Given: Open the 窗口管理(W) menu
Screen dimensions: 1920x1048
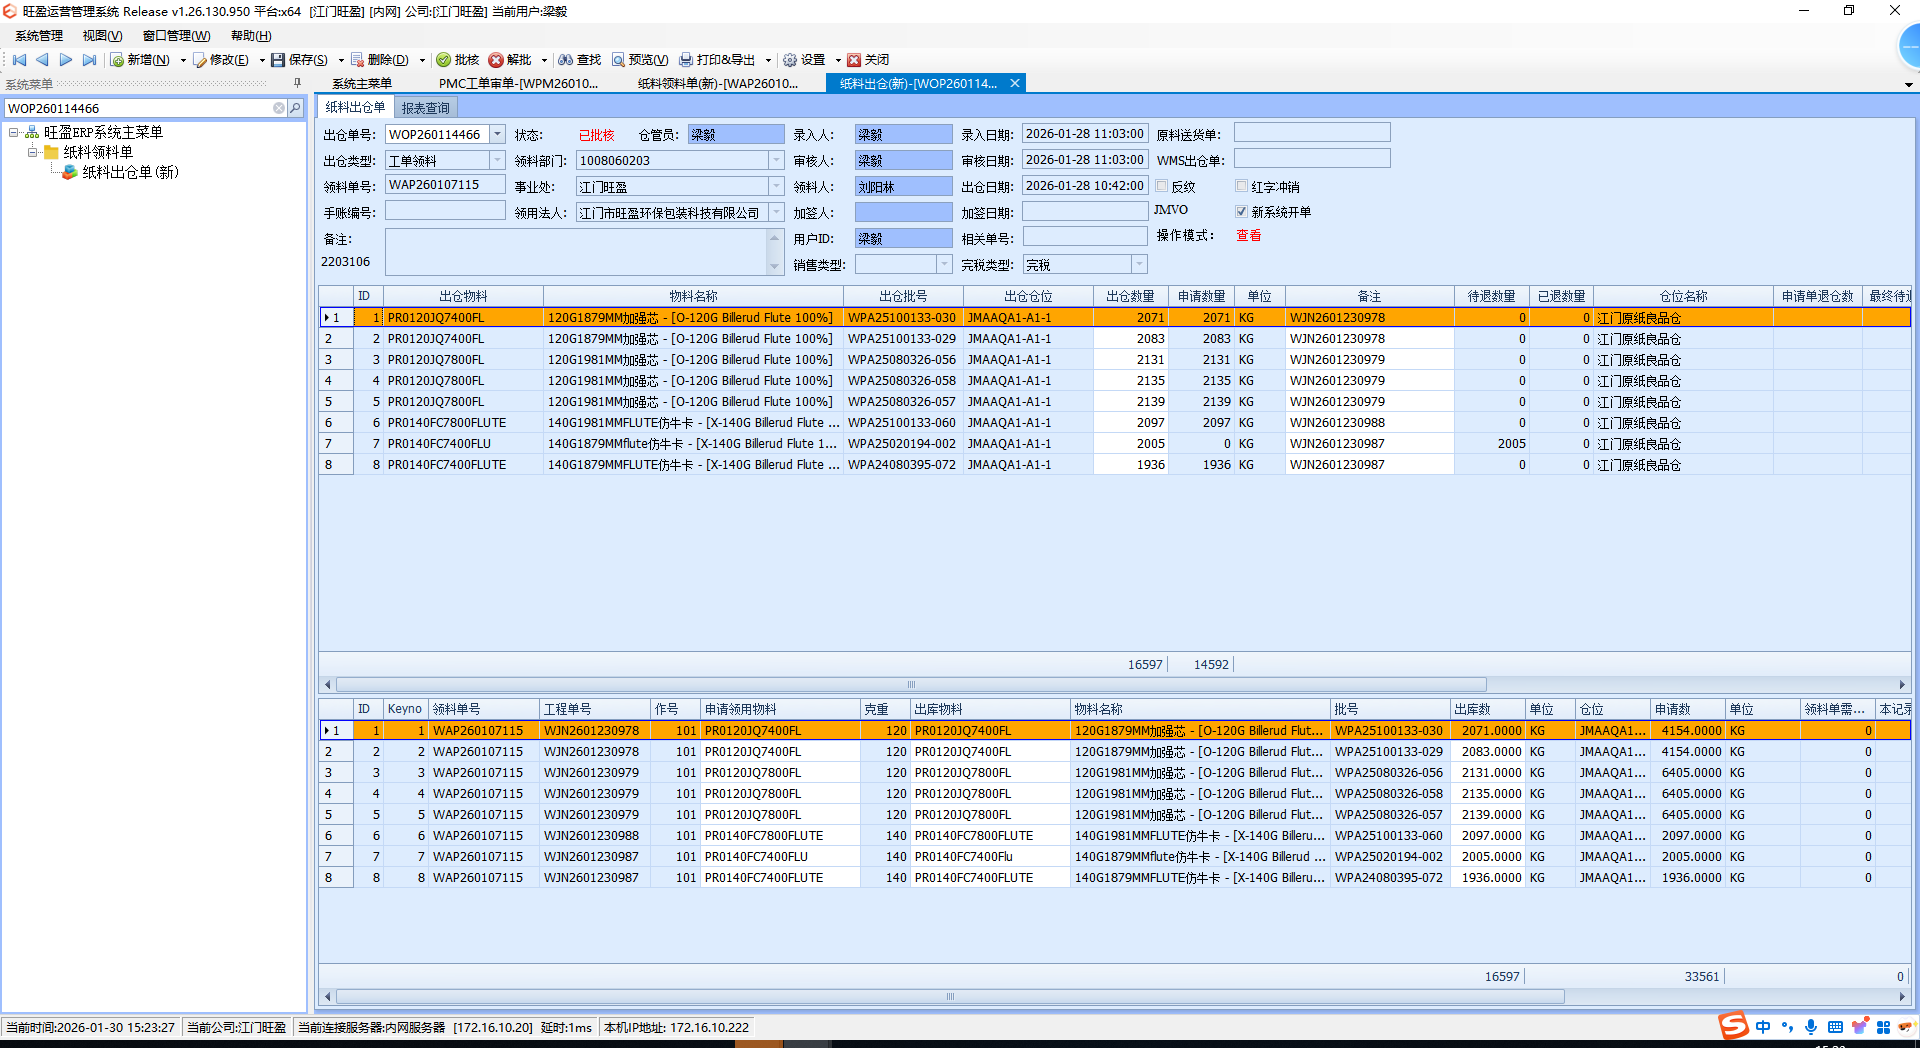Looking at the screenshot, I should pyautogui.click(x=176, y=36).
